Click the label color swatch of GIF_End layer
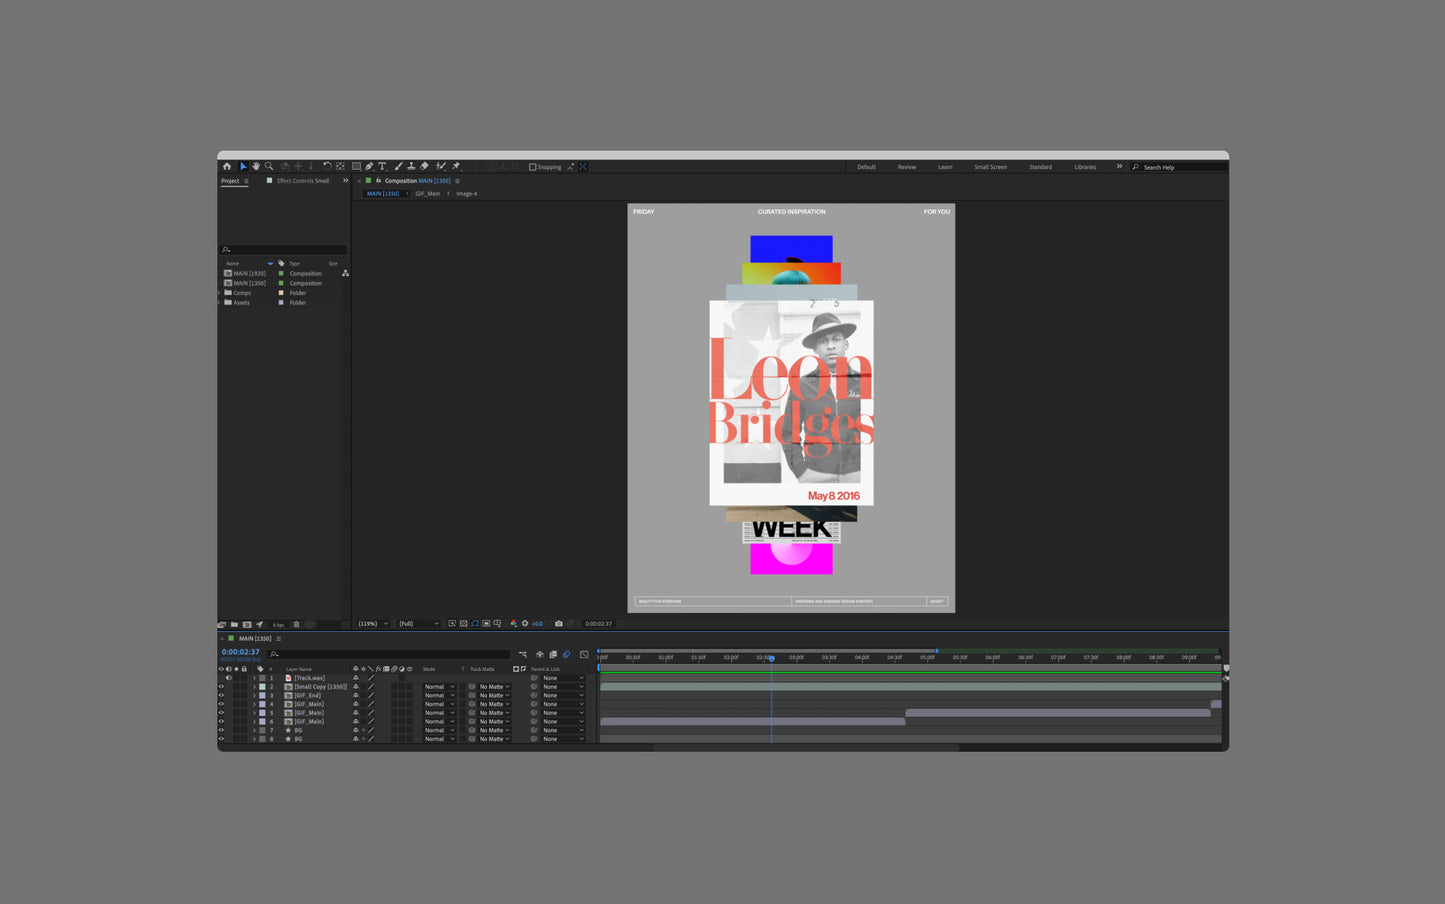The height and width of the screenshot is (904, 1445). click(262, 695)
